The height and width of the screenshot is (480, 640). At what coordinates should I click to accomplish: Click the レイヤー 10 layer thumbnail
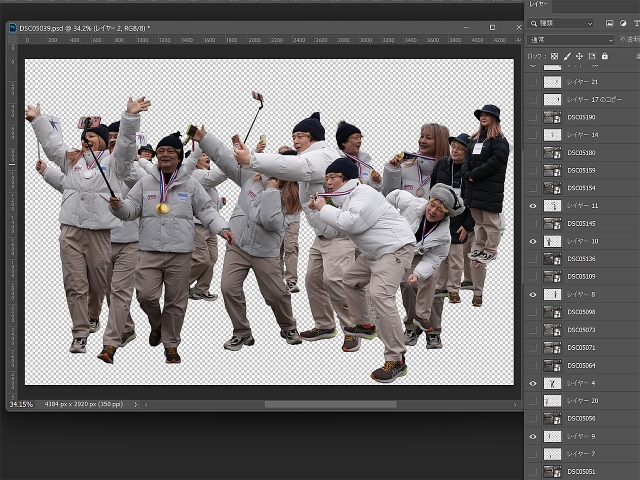point(552,241)
